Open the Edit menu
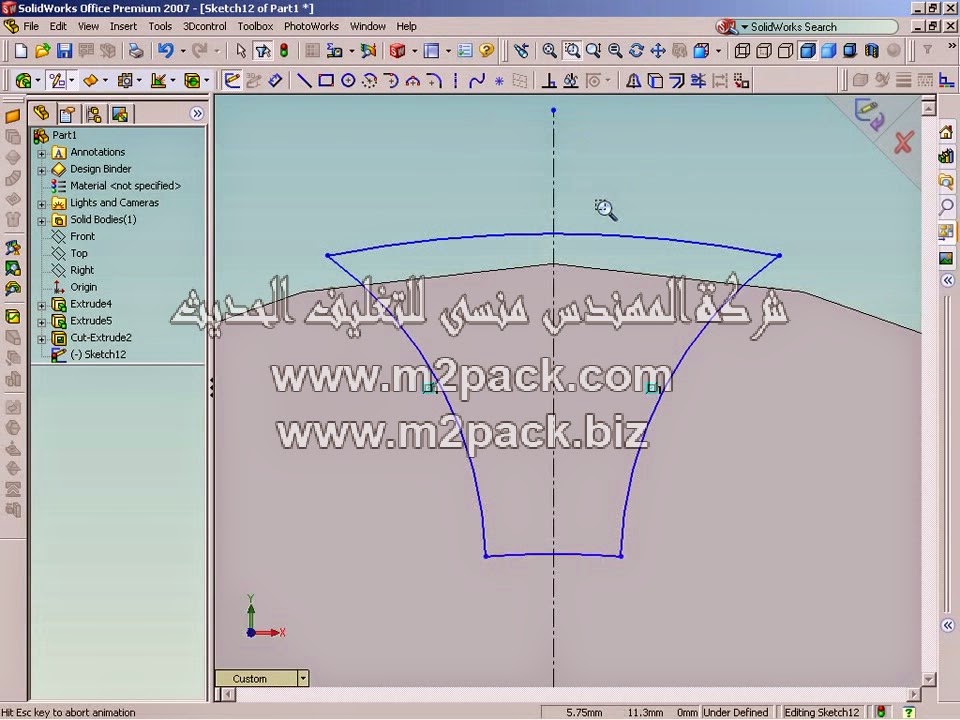 pyautogui.click(x=58, y=26)
